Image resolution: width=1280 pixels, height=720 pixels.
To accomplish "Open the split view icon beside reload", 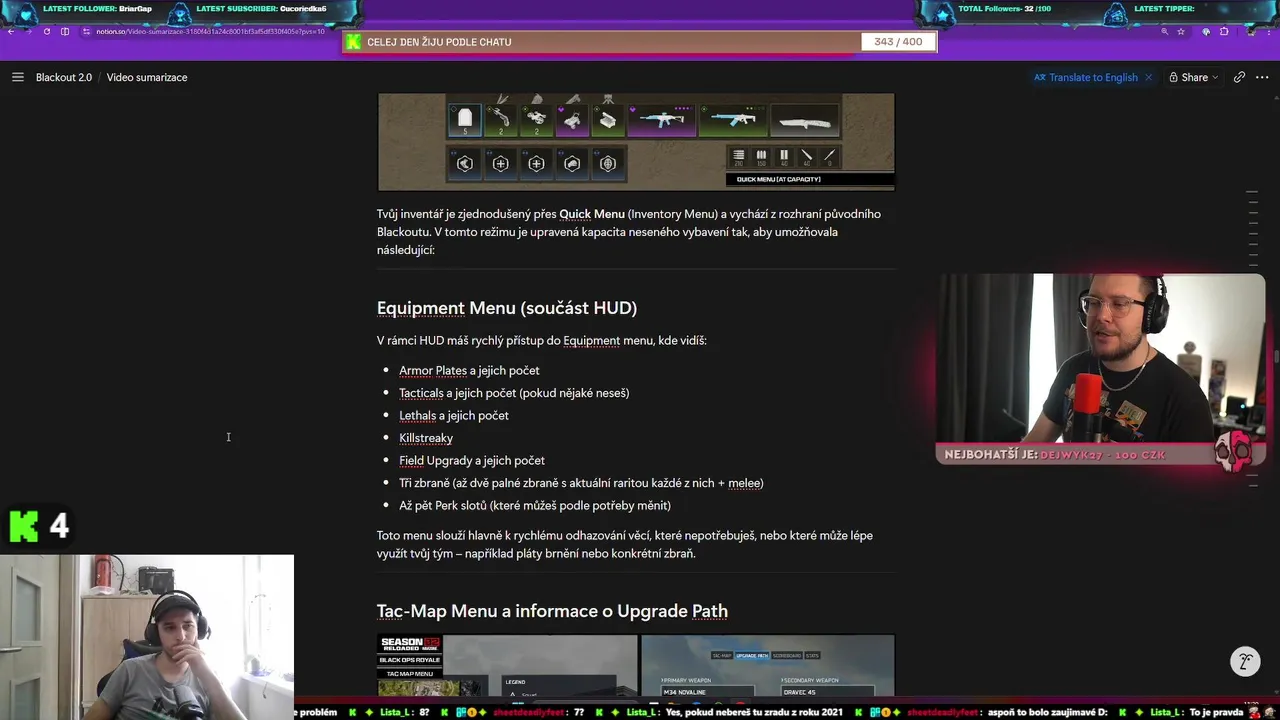I will (65, 32).
